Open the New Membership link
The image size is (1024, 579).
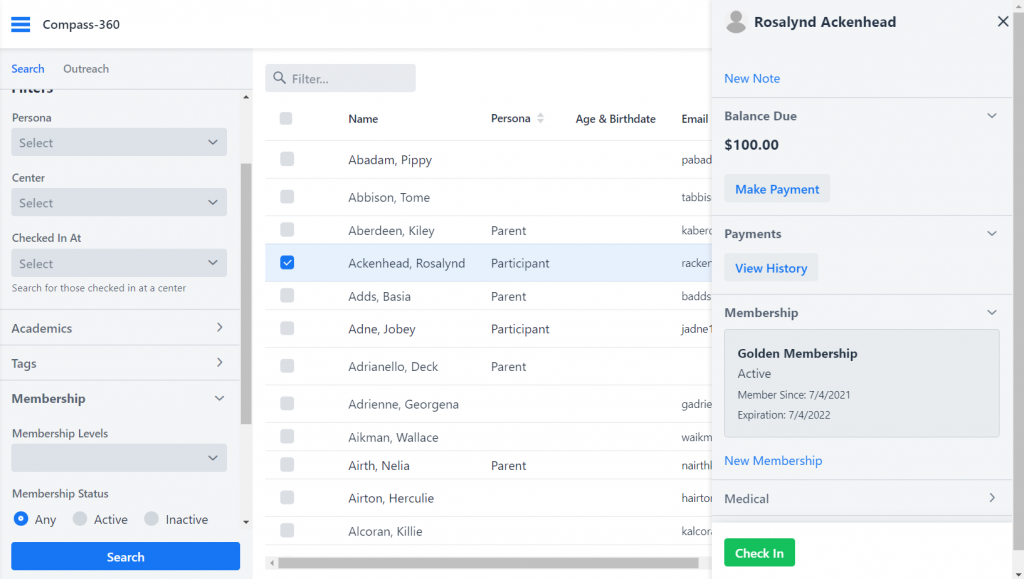coord(773,460)
